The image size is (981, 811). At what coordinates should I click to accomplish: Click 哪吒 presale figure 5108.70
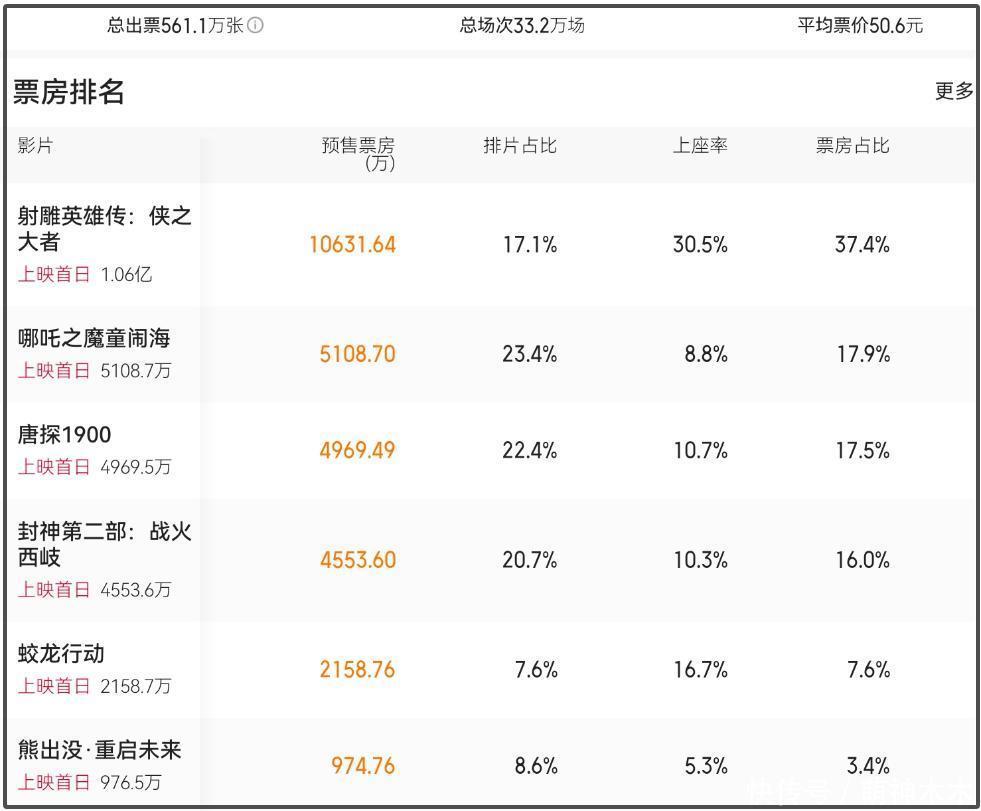(x=358, y=354)
